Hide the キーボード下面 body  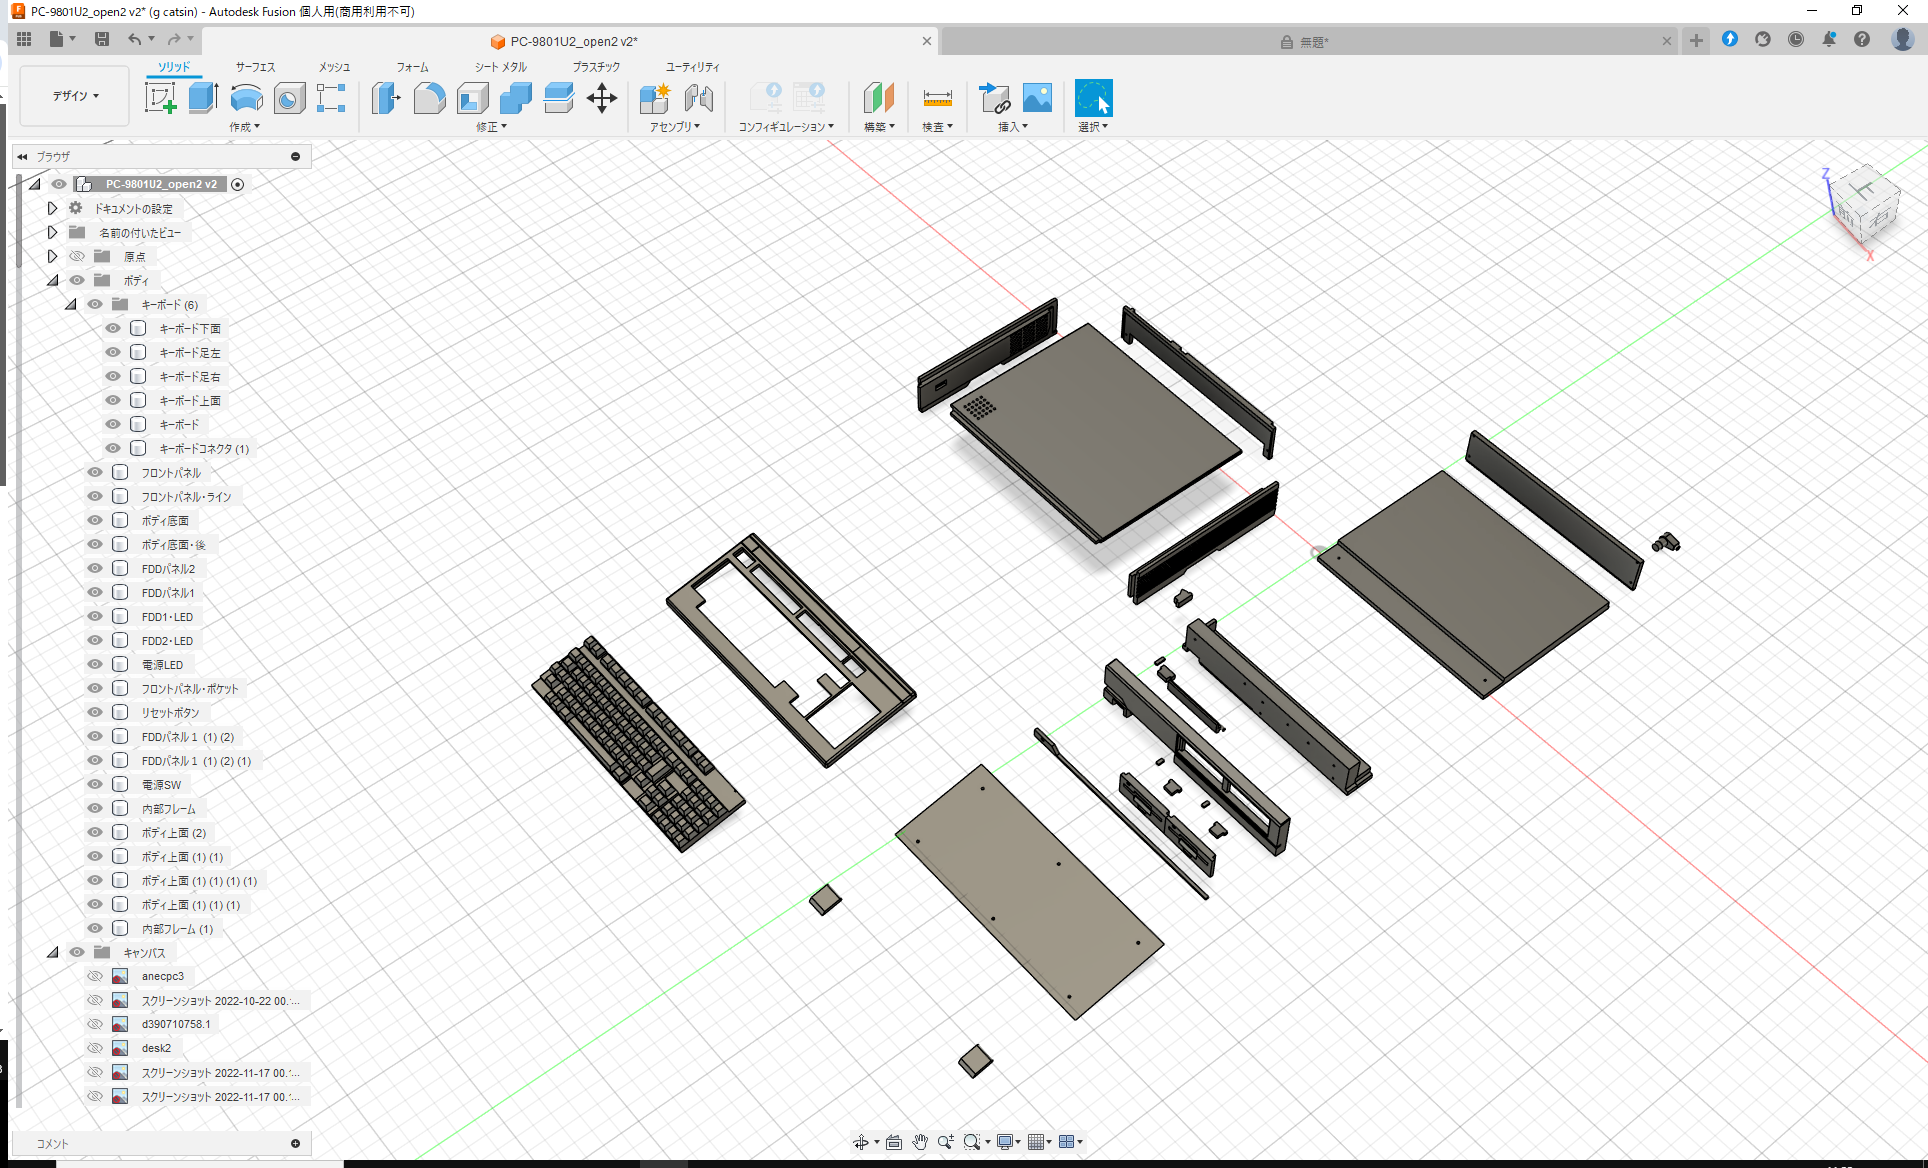[x=113, y=328]
